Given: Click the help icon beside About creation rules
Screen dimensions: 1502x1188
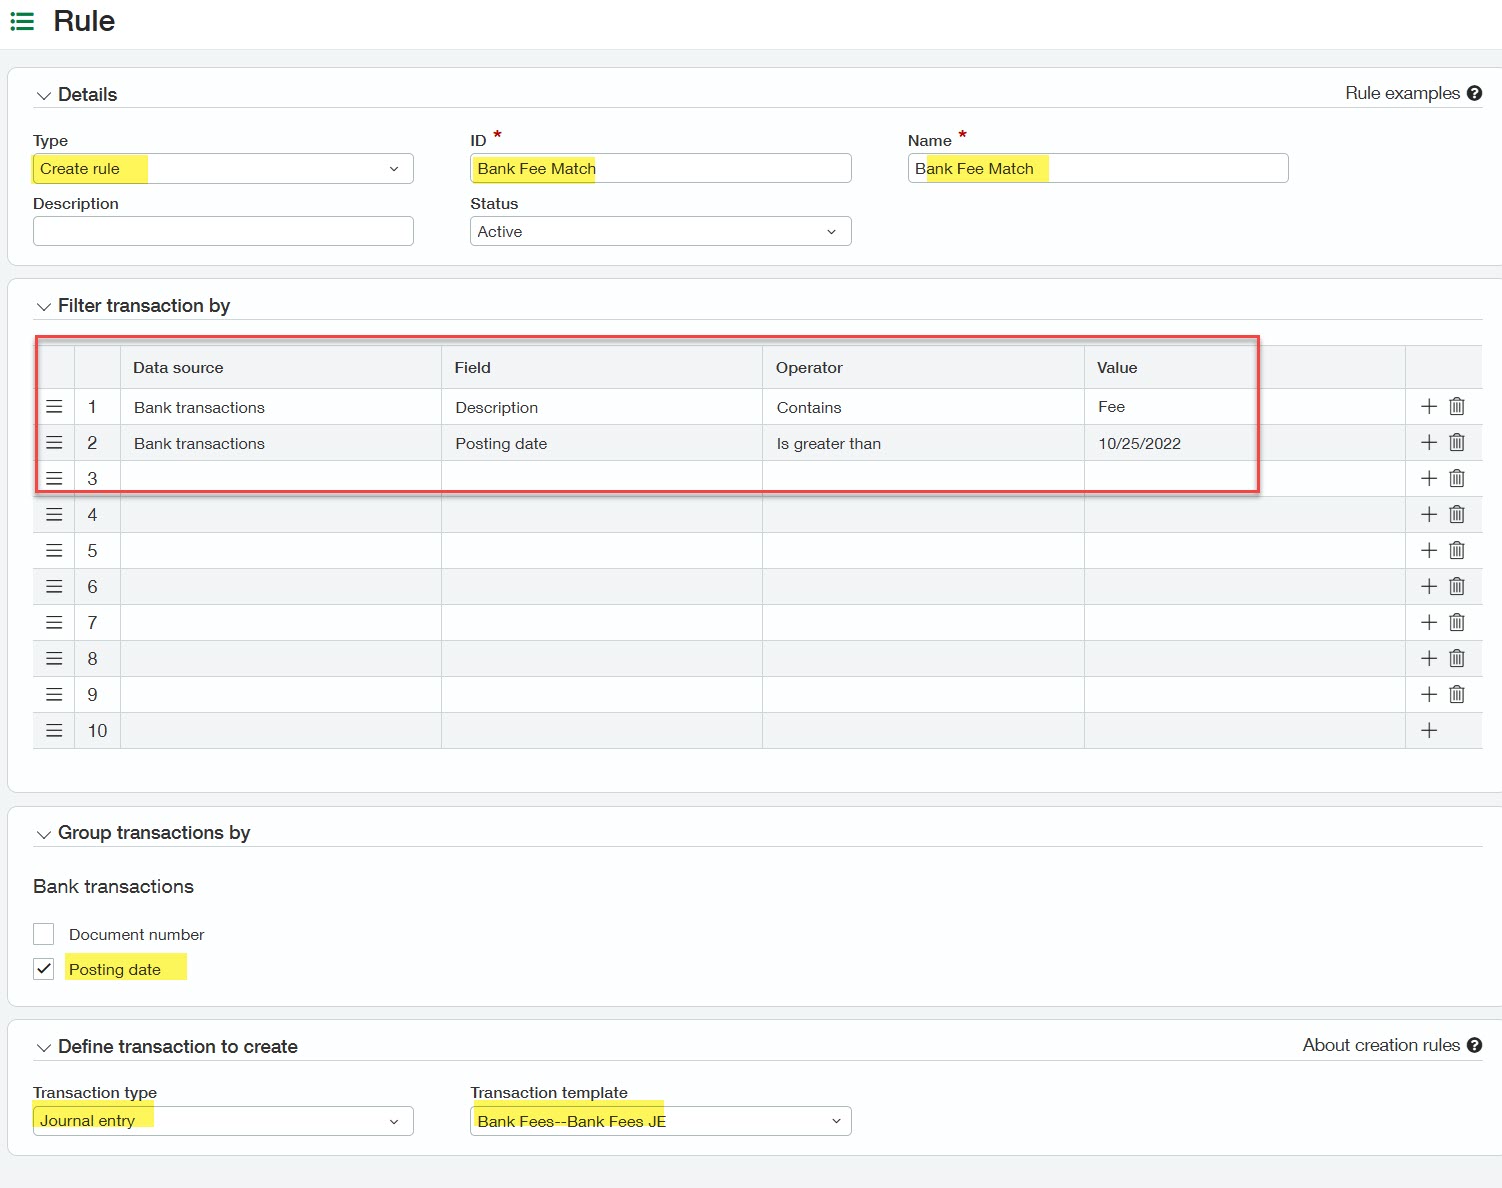Looking at the screenshot, I should (1475, 1044).
